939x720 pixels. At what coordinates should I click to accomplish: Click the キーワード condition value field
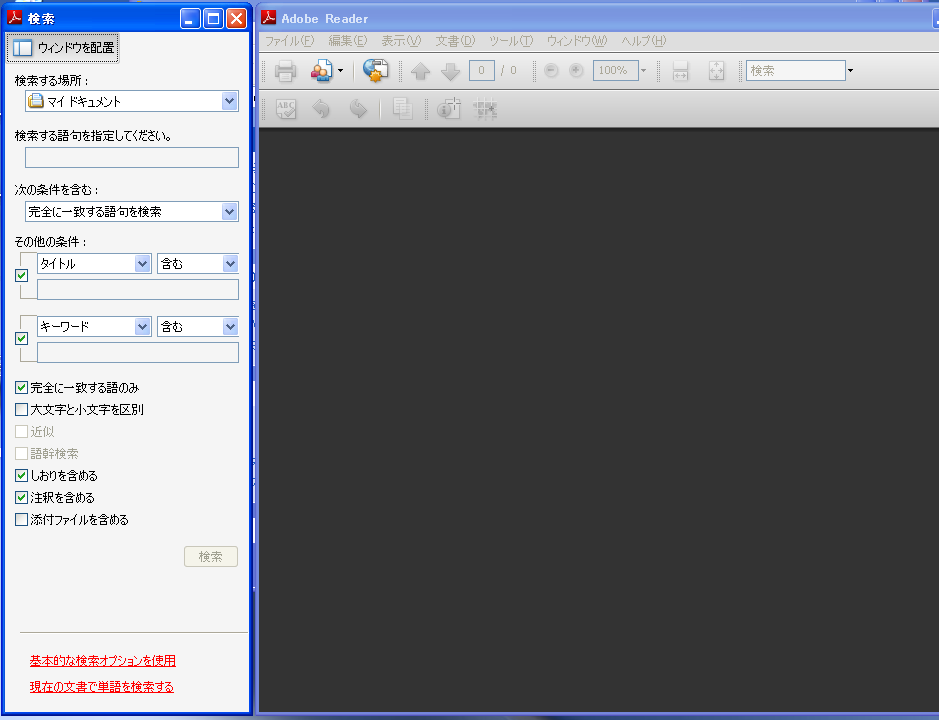(x=138, y=352)
